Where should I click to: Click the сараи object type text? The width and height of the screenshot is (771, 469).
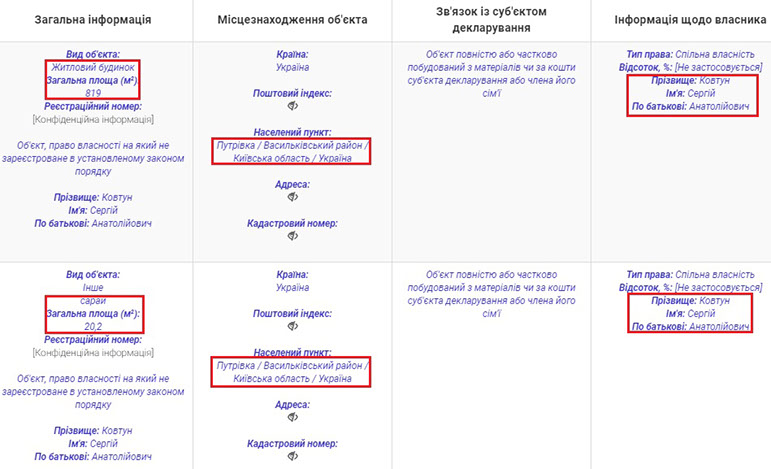93,300
